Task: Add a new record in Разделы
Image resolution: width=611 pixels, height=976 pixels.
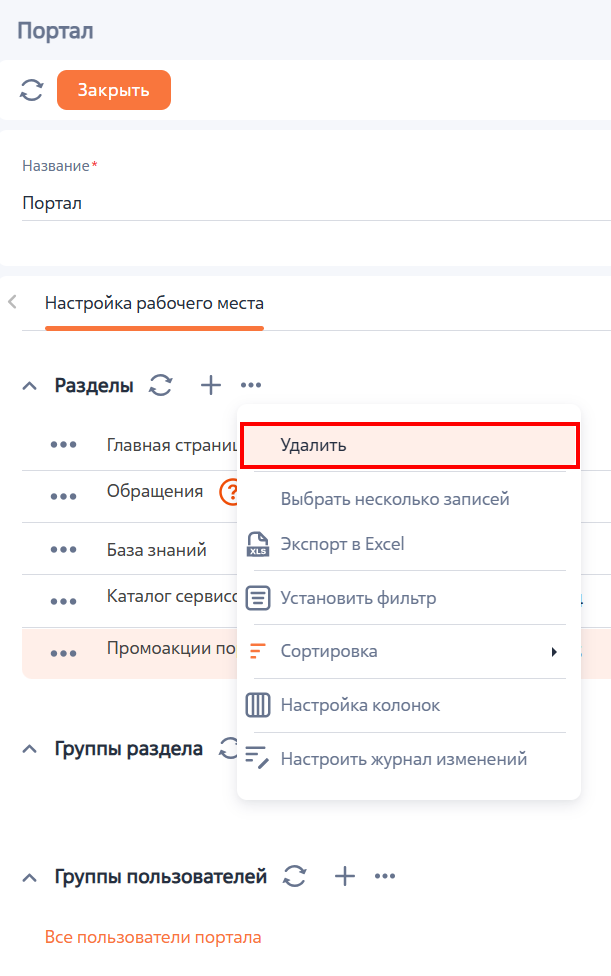Action: pyautogui.click(x=211, y=385)
